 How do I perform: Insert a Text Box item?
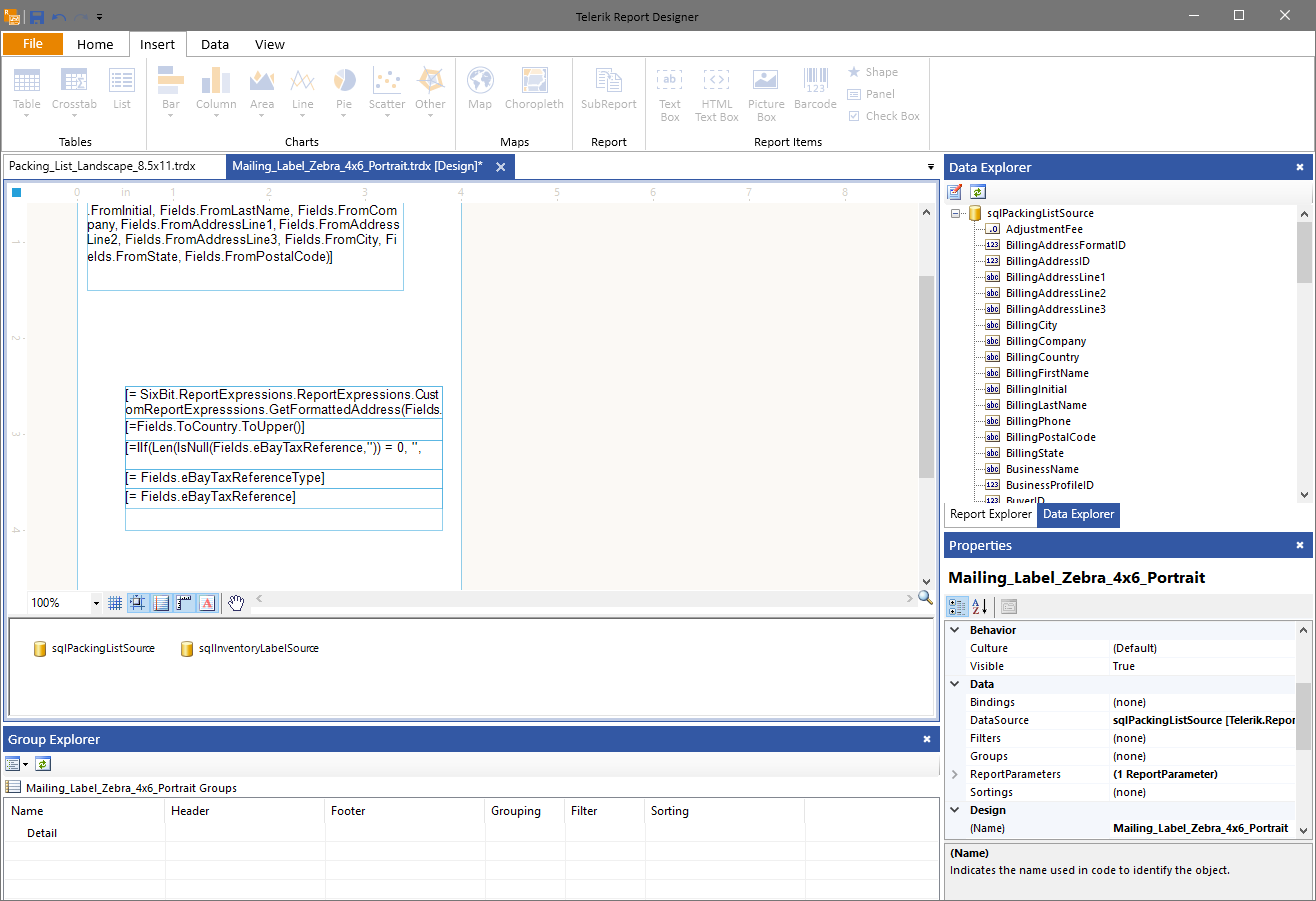pyautogui.click(x=670, y=95)
